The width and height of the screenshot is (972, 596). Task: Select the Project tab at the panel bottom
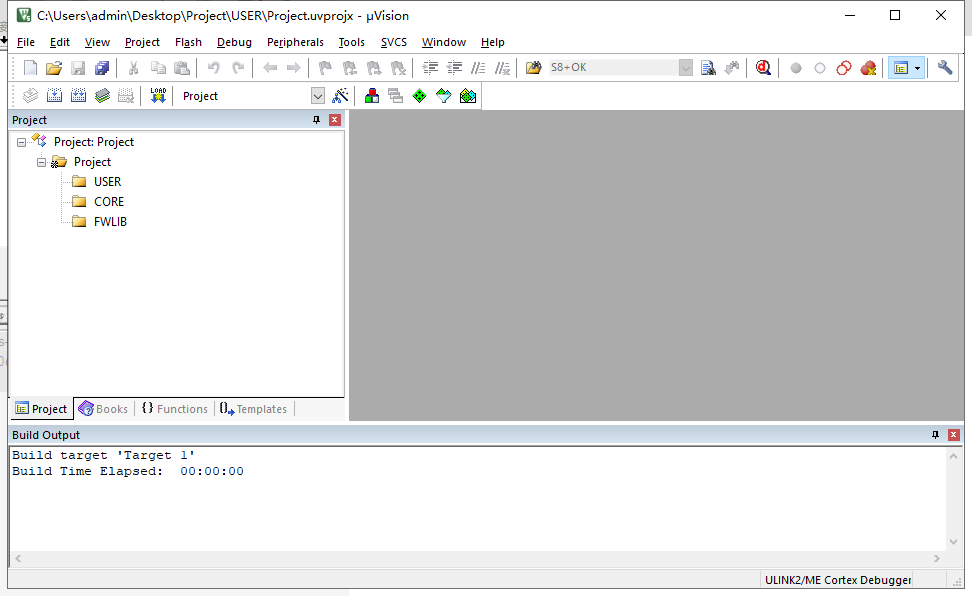(x=42, y=409)
